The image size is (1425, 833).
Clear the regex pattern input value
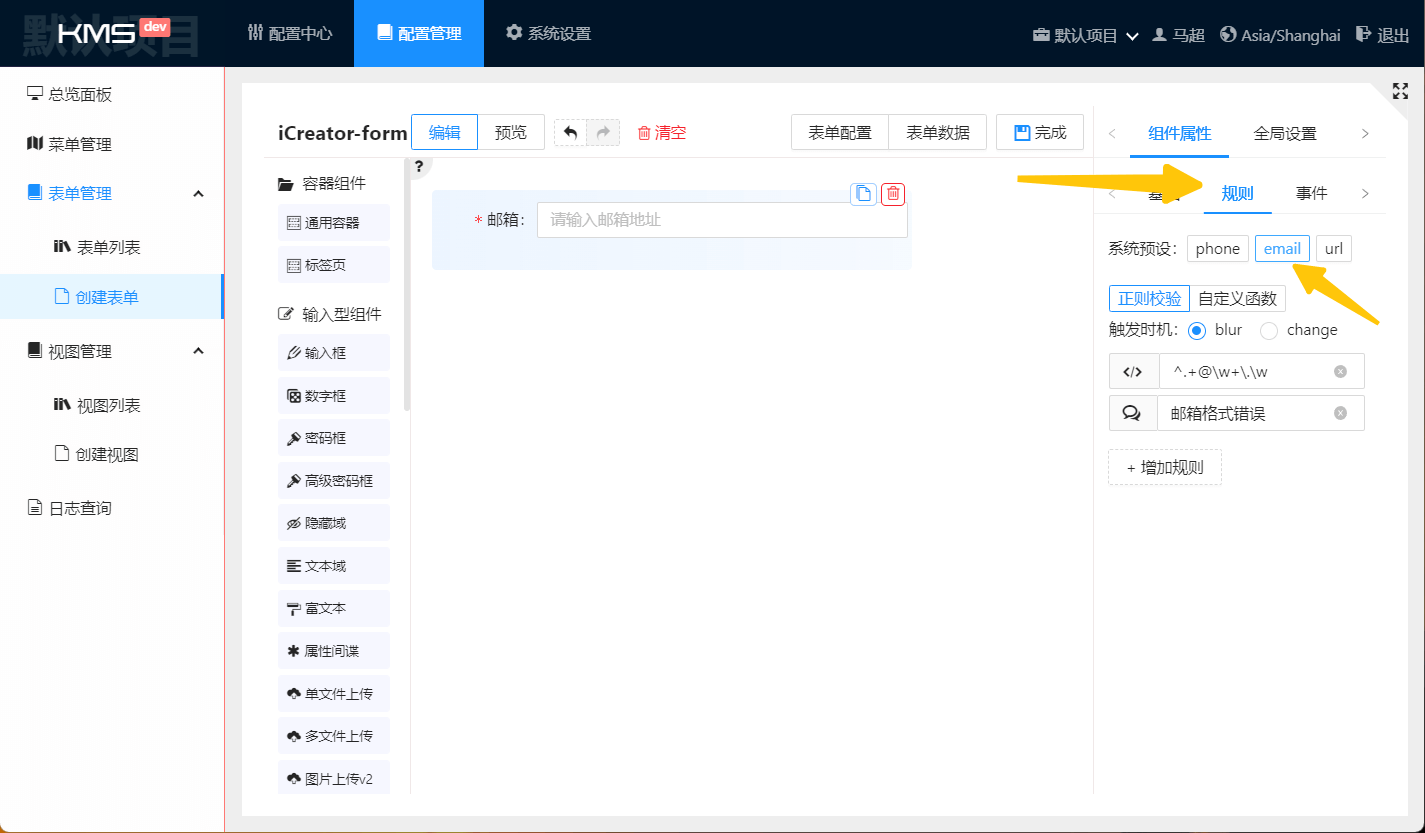1340,372
